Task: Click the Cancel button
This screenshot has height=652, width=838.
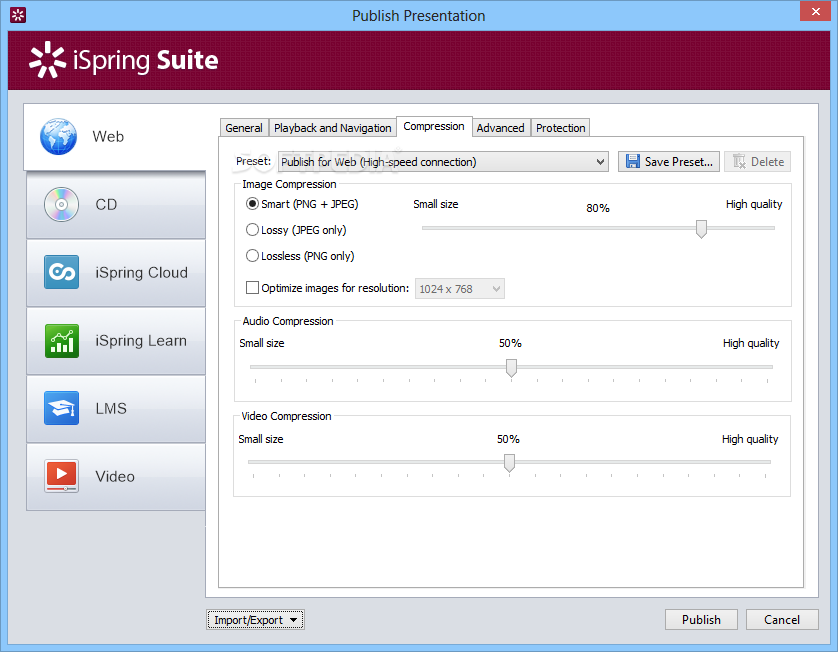Action: point(782,619)
